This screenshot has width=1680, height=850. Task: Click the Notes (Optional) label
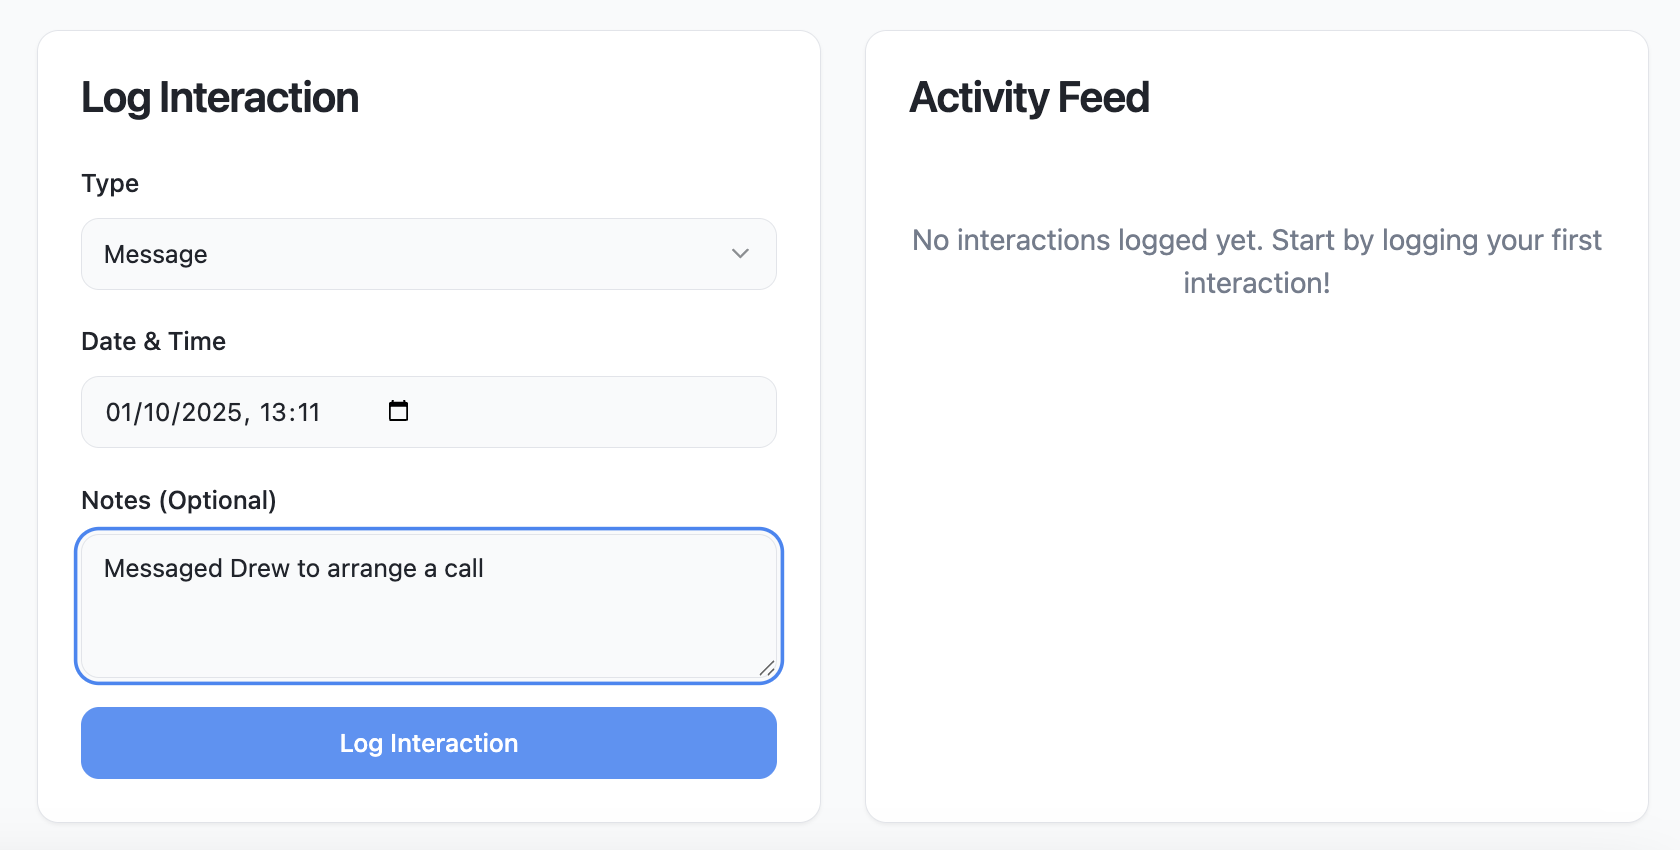178,500
